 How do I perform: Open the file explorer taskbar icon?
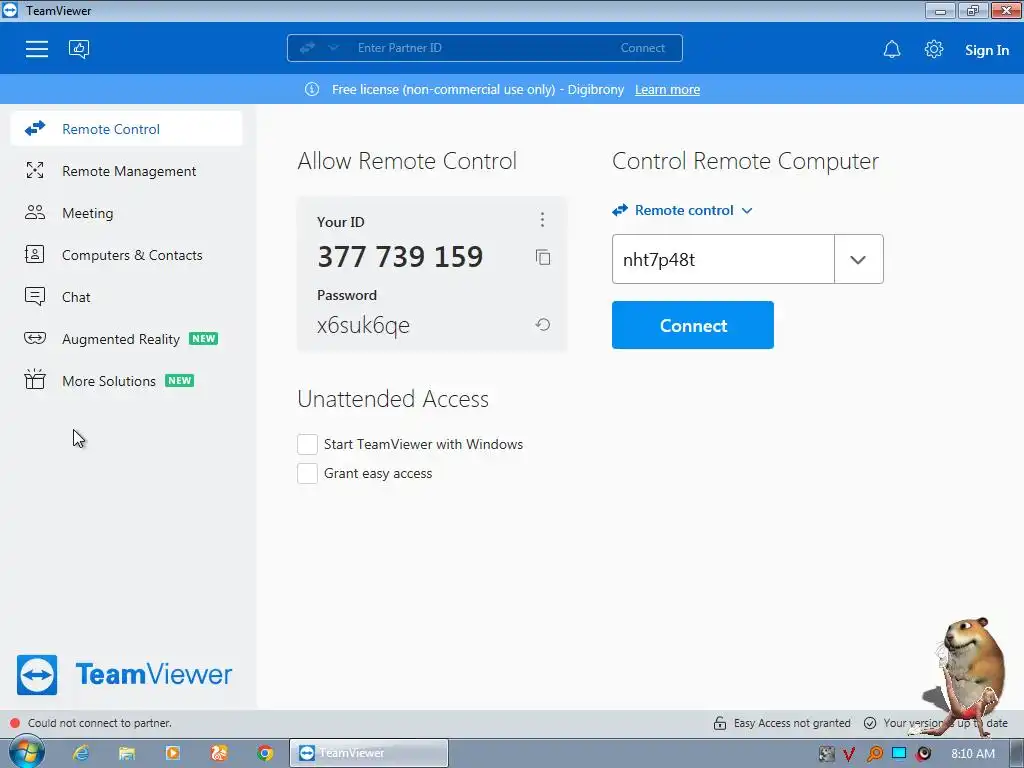click(127, 753)
